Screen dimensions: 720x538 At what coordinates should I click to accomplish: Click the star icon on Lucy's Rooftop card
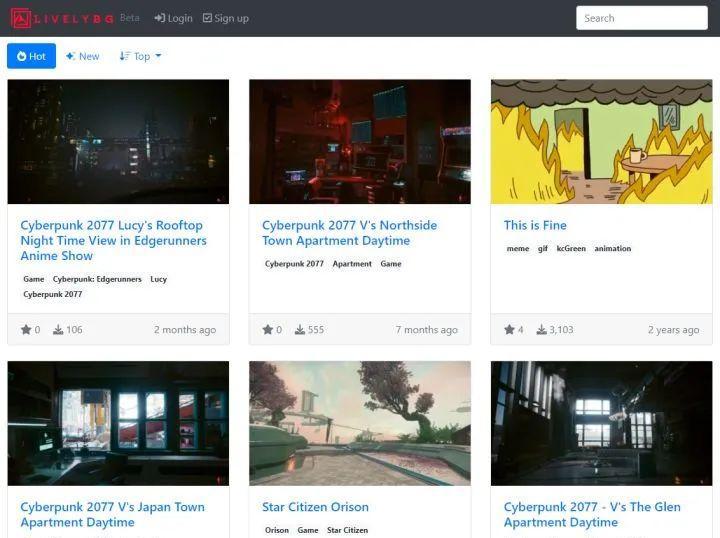[26, 329]
